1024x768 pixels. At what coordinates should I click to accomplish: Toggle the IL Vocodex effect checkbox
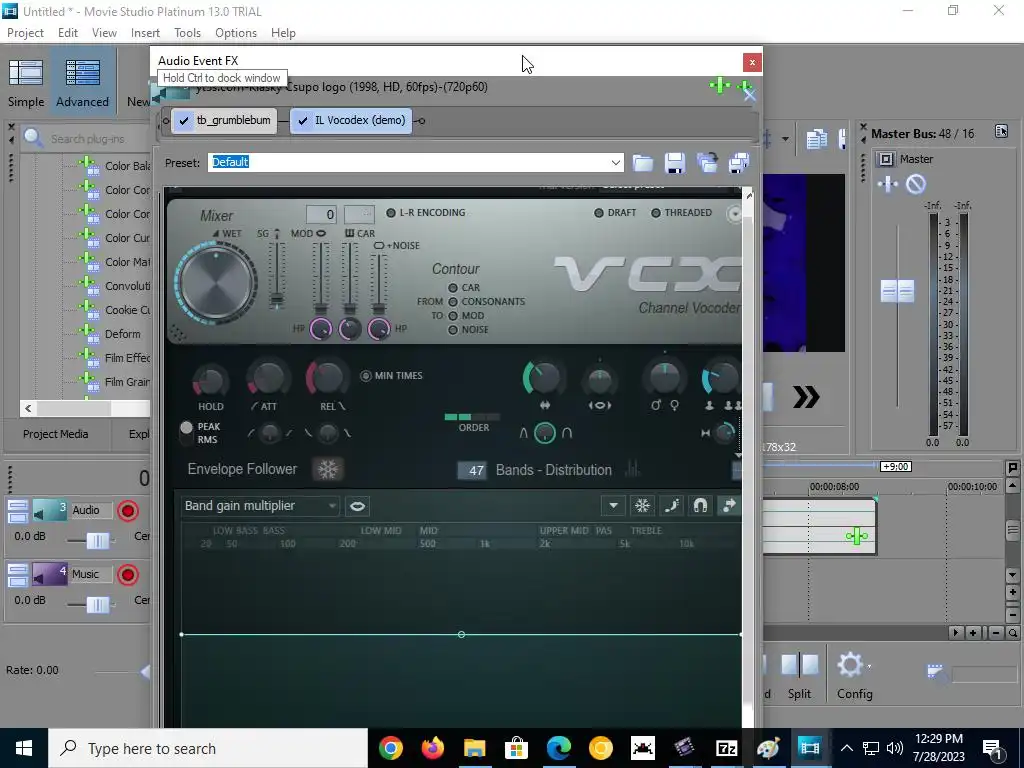[x=302, y=121]
